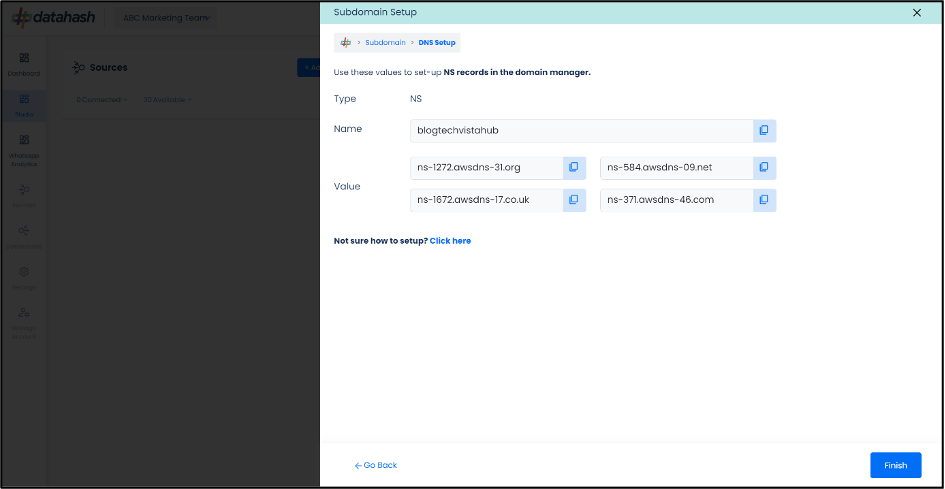The height and width of the screenshot is (489, 945).
Task: Copy the ns-371.awsdns-46.com nameserver
Action: pyautogui.click(x=764, y=200)
